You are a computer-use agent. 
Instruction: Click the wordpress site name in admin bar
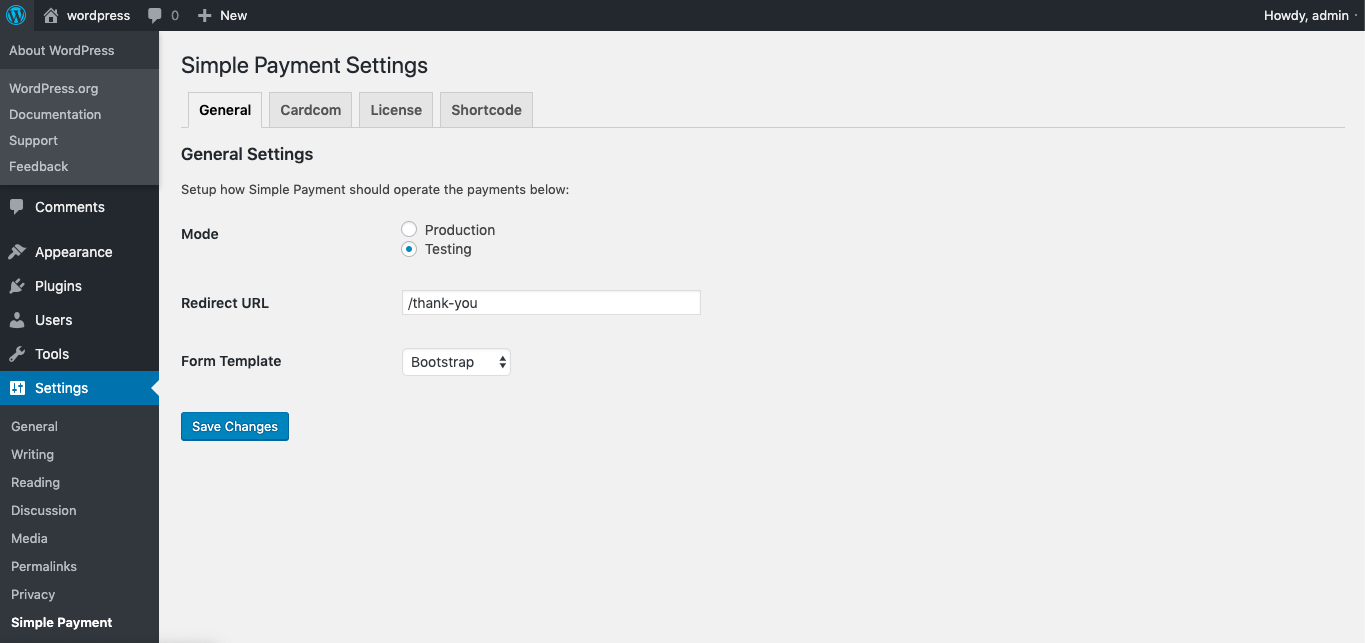99,15
